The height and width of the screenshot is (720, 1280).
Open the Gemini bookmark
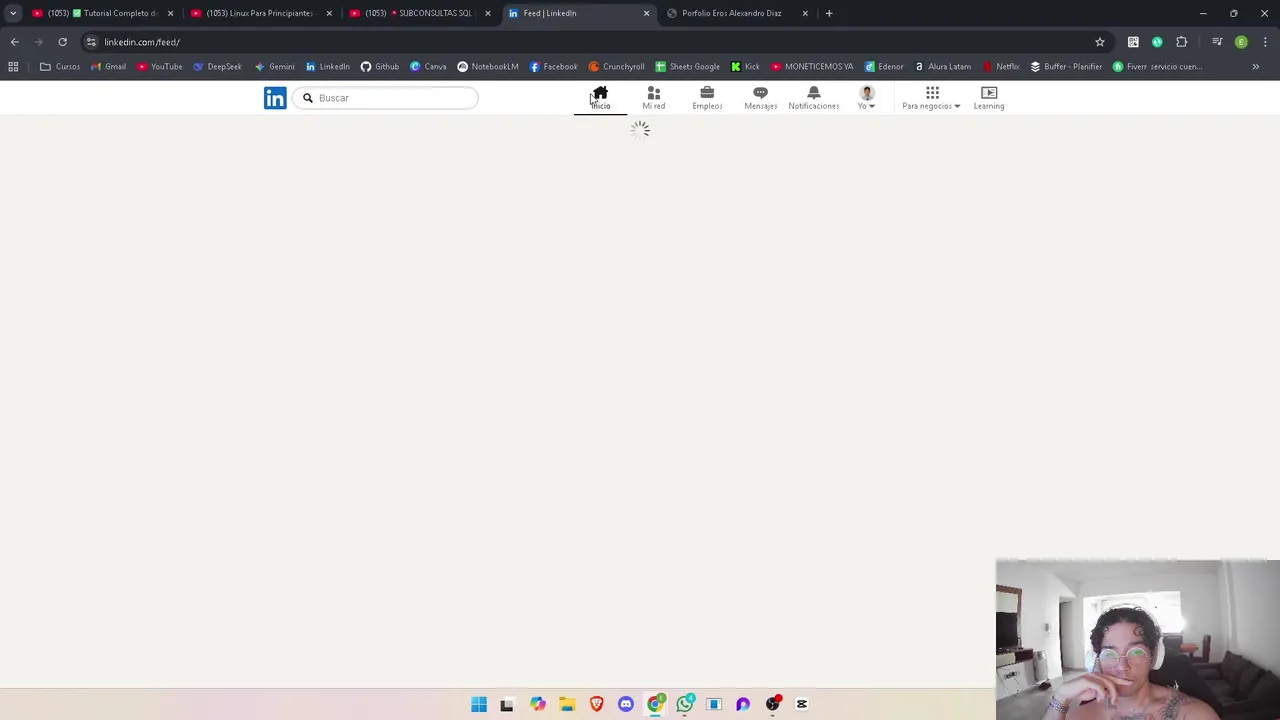click(274, 67)
